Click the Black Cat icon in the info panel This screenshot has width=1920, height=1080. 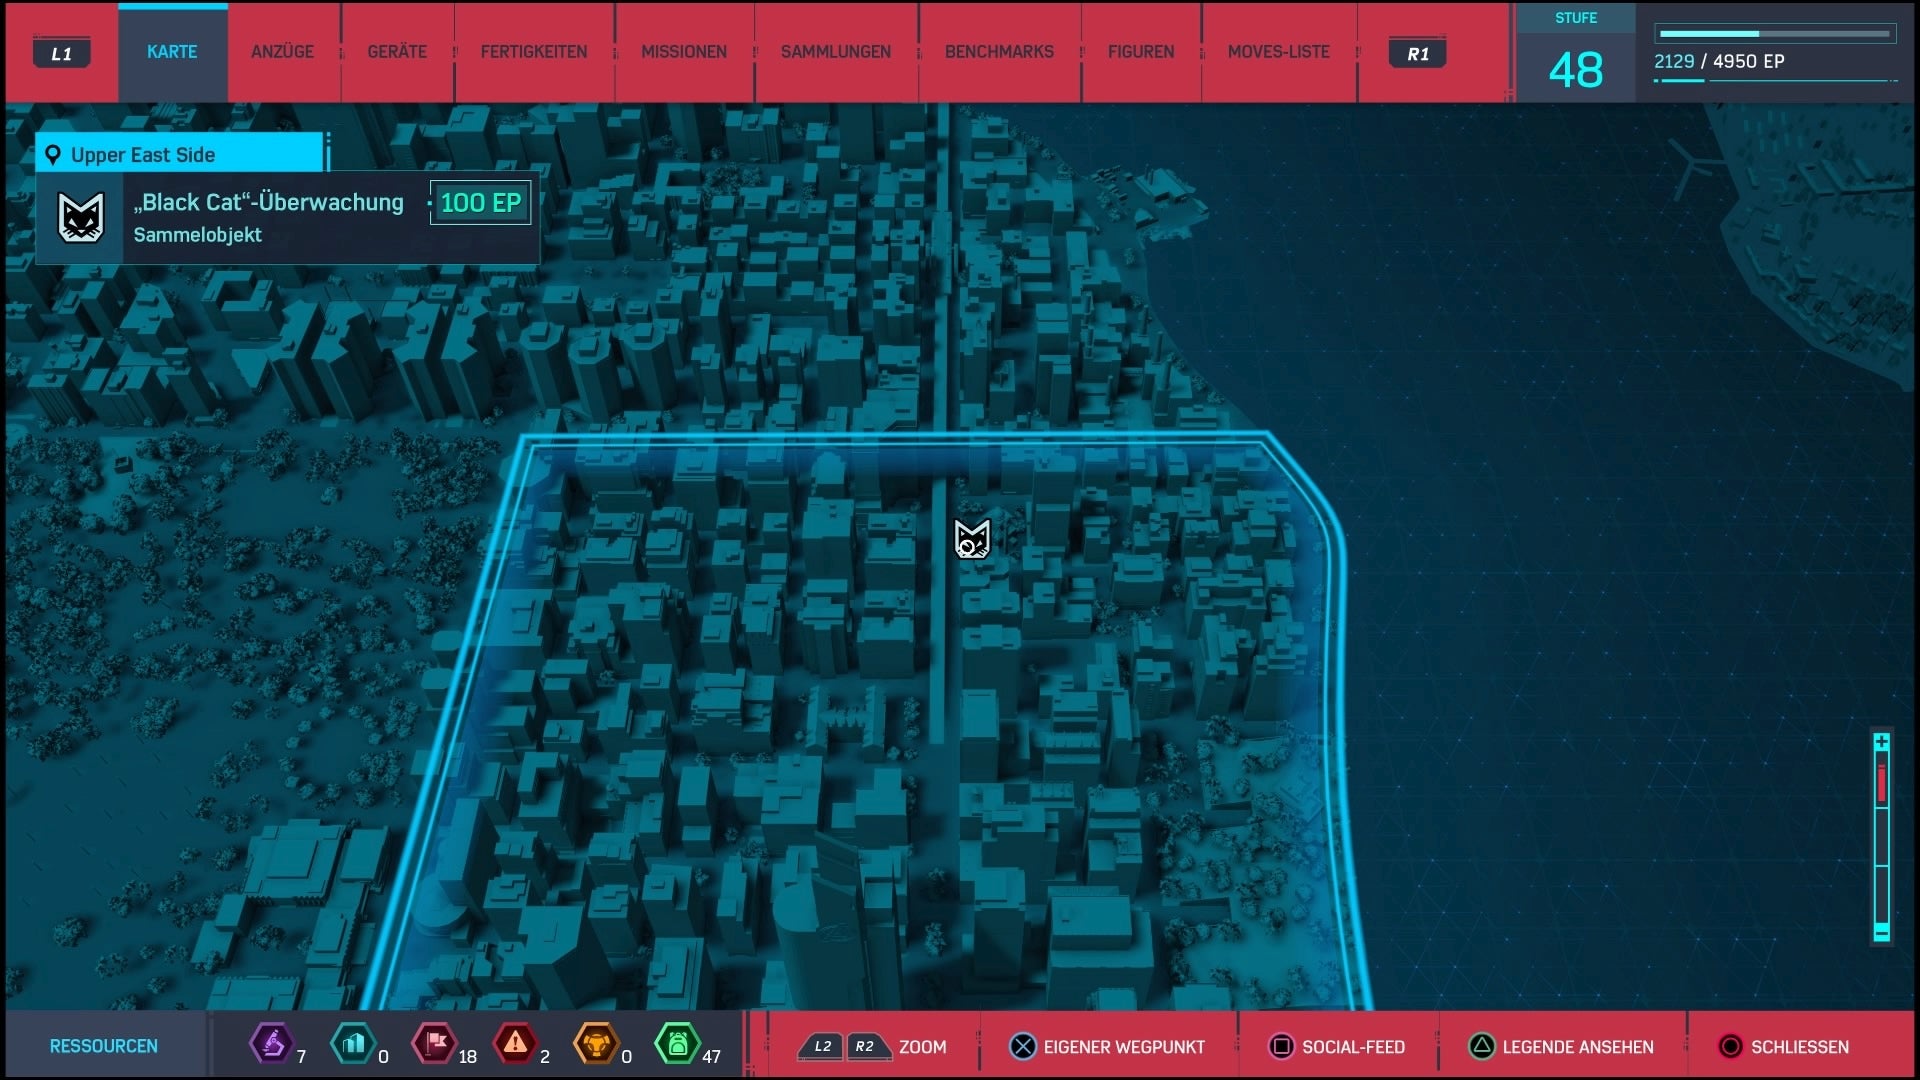(80, 218)
